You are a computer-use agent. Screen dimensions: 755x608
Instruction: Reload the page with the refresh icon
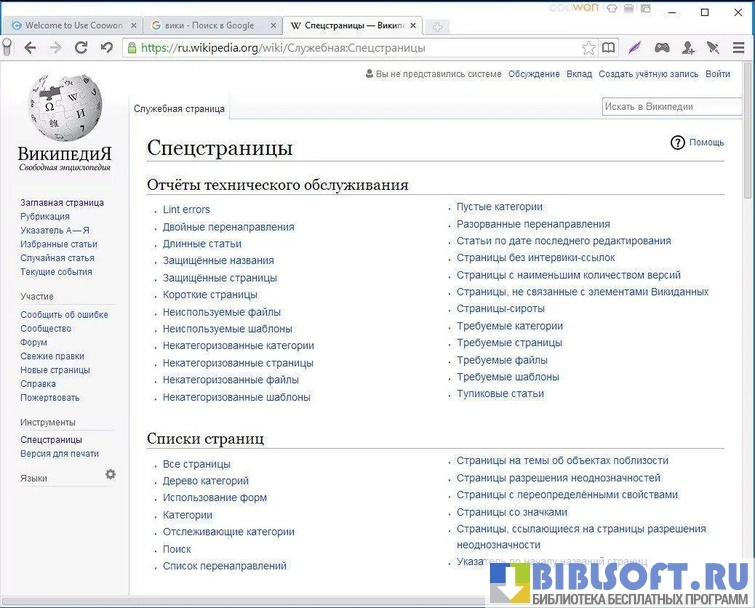point(106,47)
